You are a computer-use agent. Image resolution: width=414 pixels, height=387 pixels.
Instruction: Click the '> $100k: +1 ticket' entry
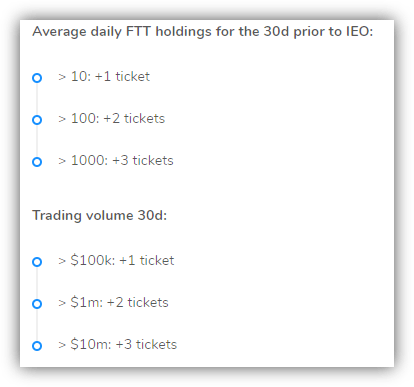pyautogui.click(x=116, y=260)
